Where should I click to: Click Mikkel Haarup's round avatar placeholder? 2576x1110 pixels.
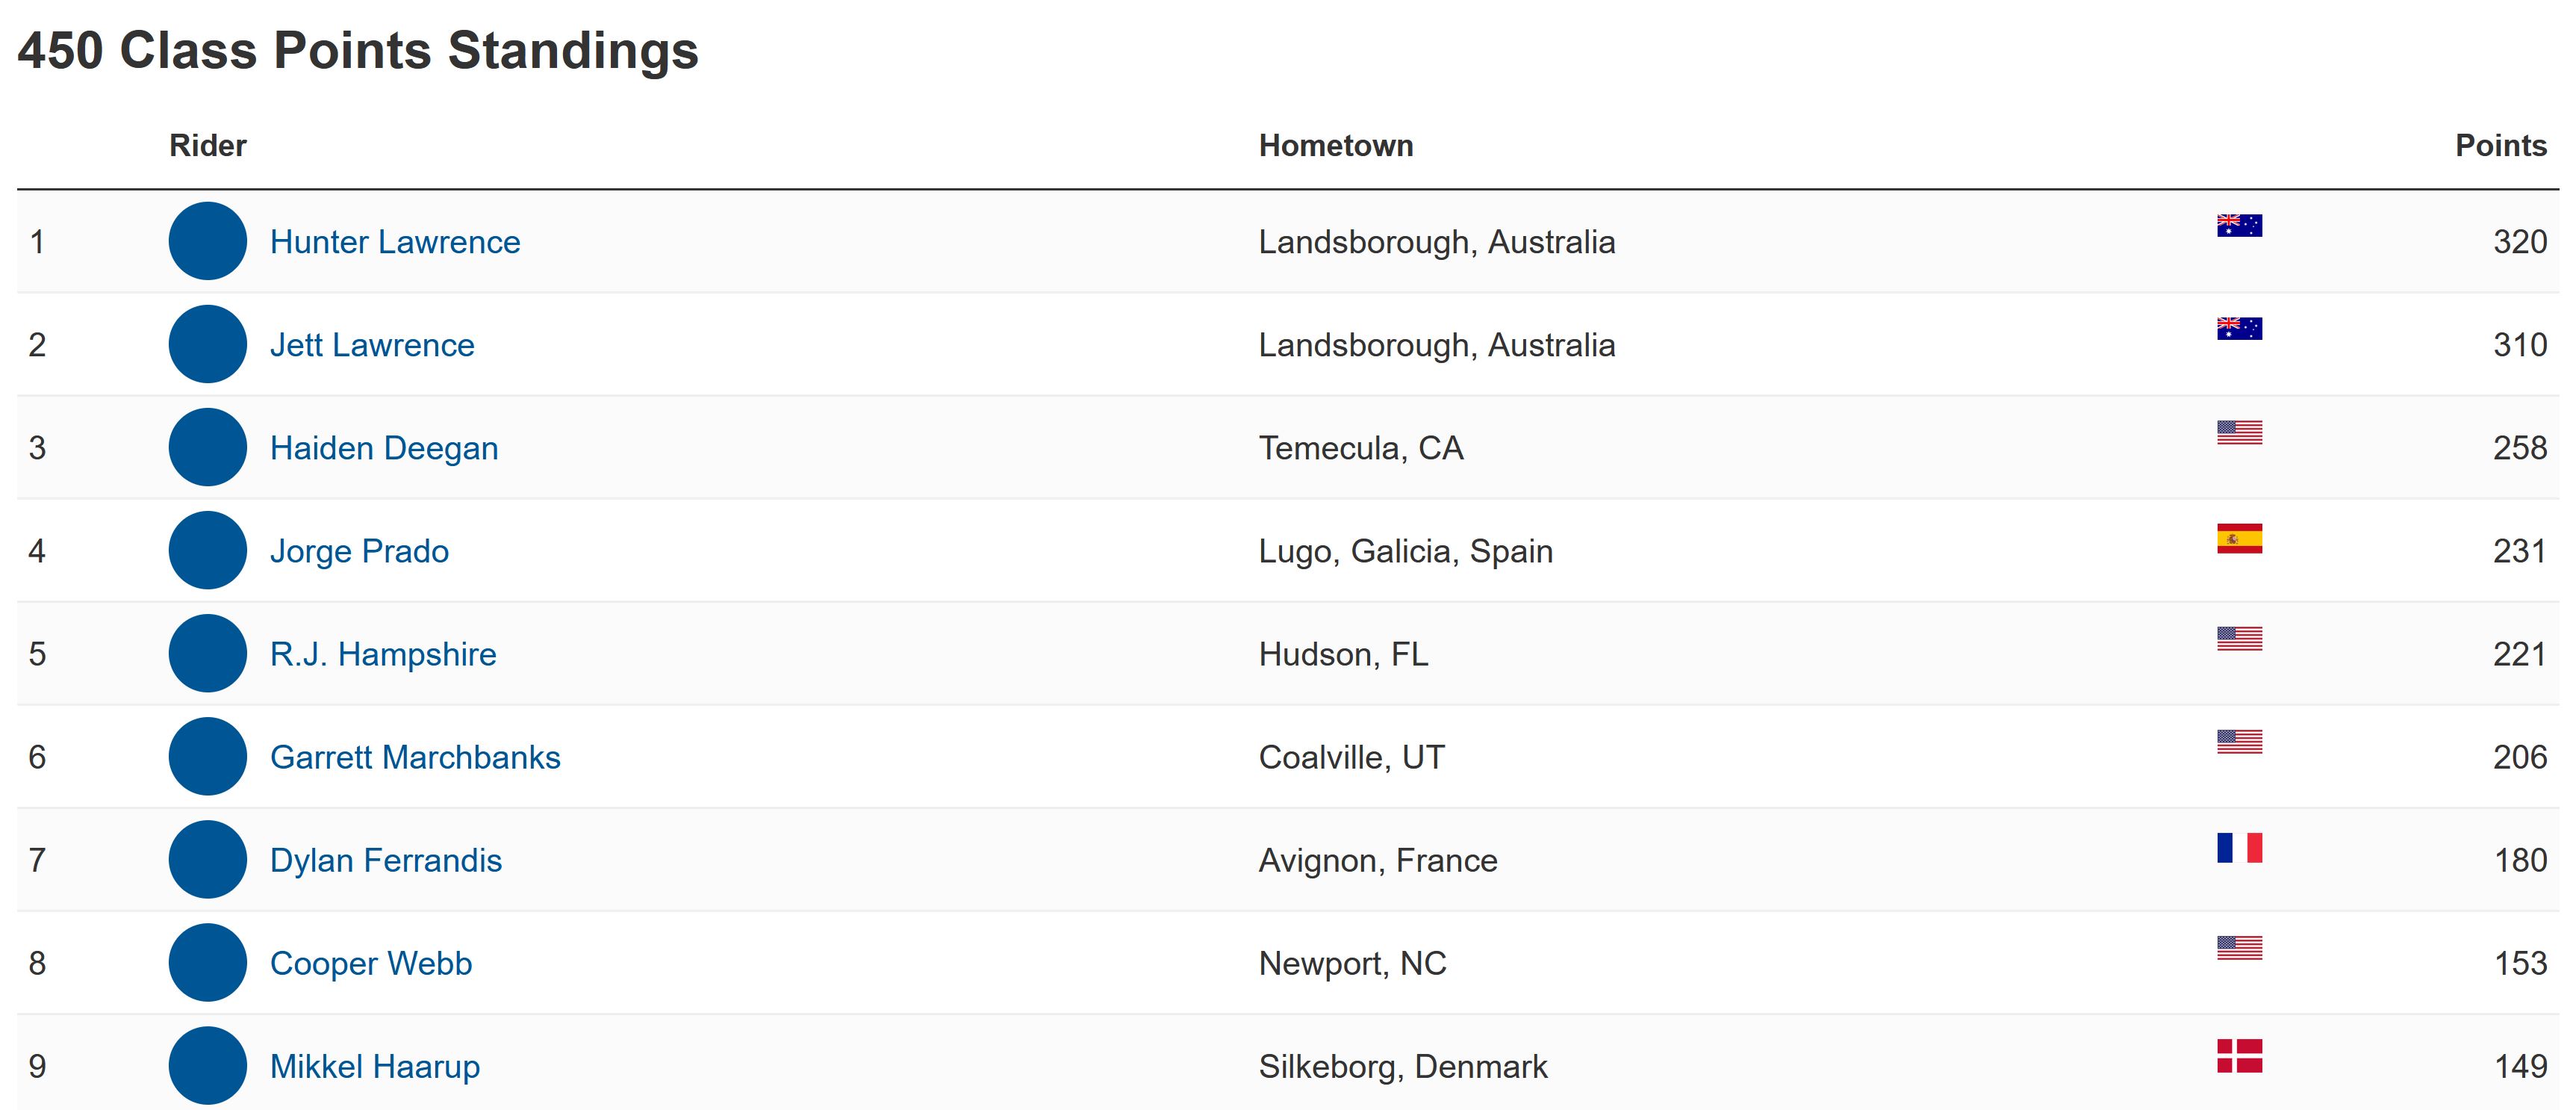click(x=208, y=1065)
